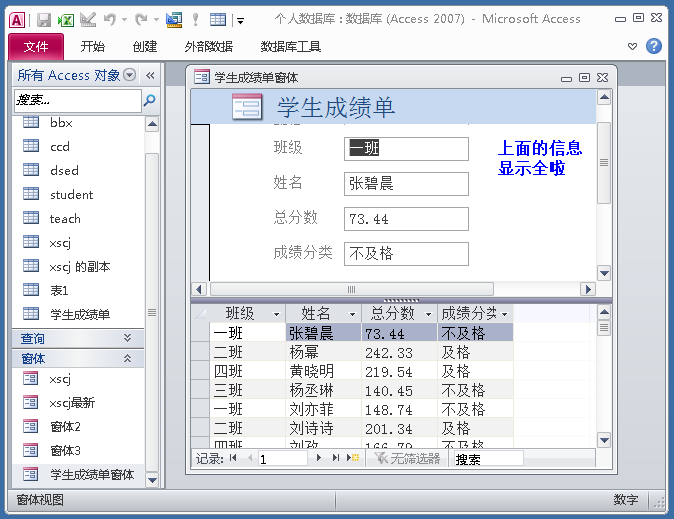The height and width of the screenshot is (519, 674).
Task: Select the 学生成绩单窗体 form item
Action: [x=79, y=475]
